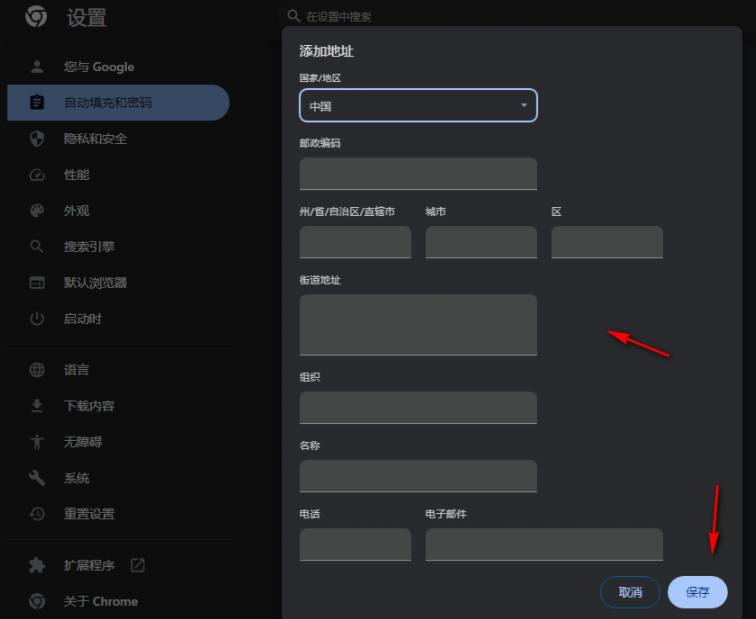Click the 保存 button
Viewport: 756px width, 619px height.
click(698, 592)
